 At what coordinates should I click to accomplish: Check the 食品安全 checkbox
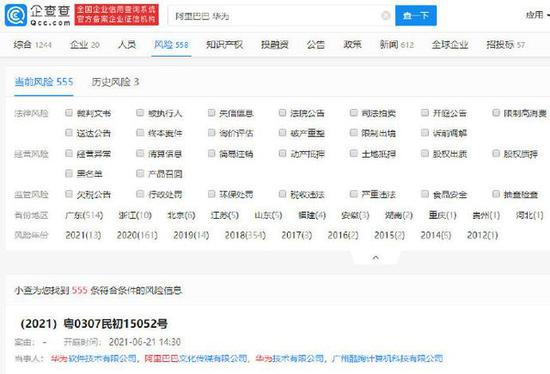coord(425,194)
